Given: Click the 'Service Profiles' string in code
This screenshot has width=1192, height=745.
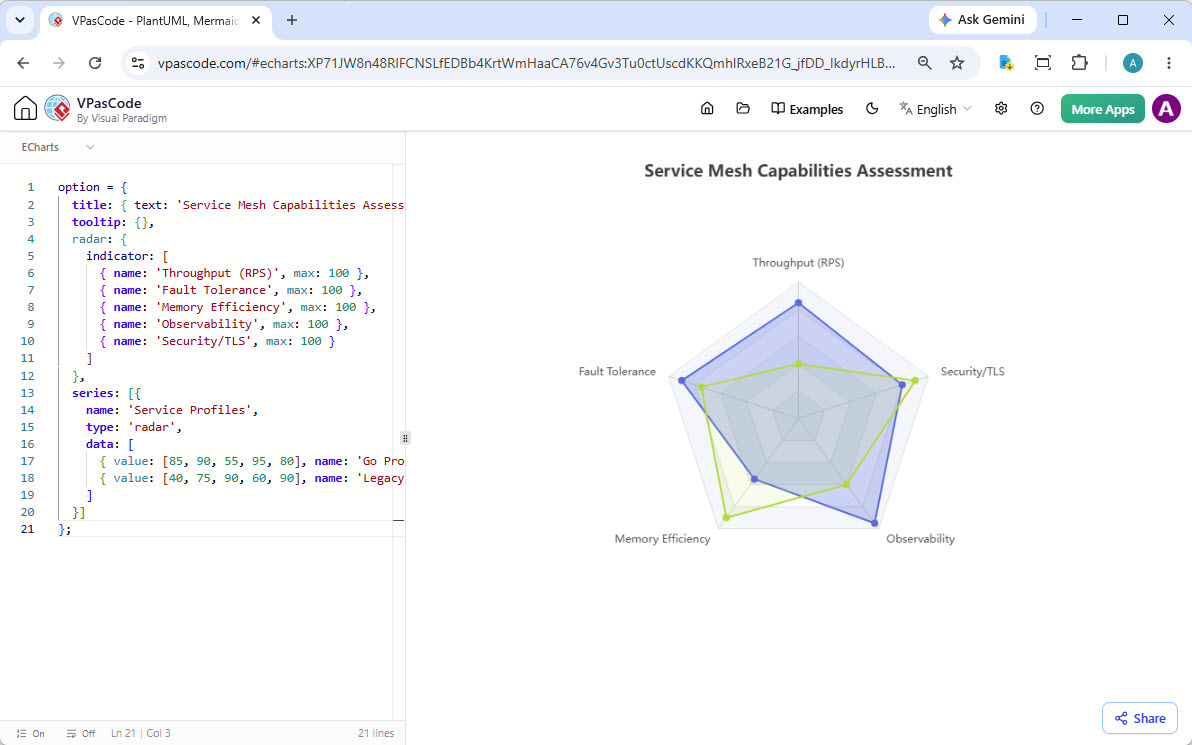Looking at the screenshot, I should (x=189, y=410).
